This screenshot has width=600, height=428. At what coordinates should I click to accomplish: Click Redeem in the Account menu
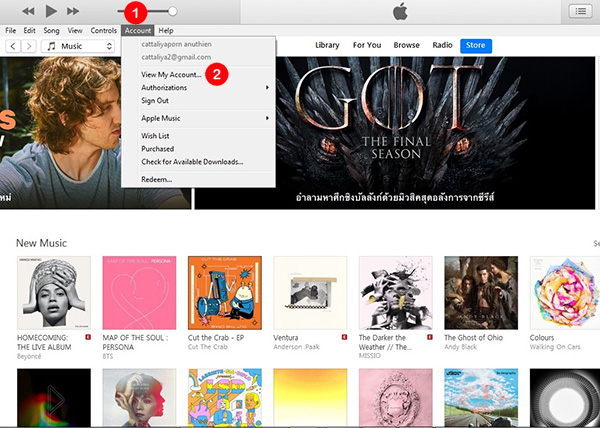157,179
